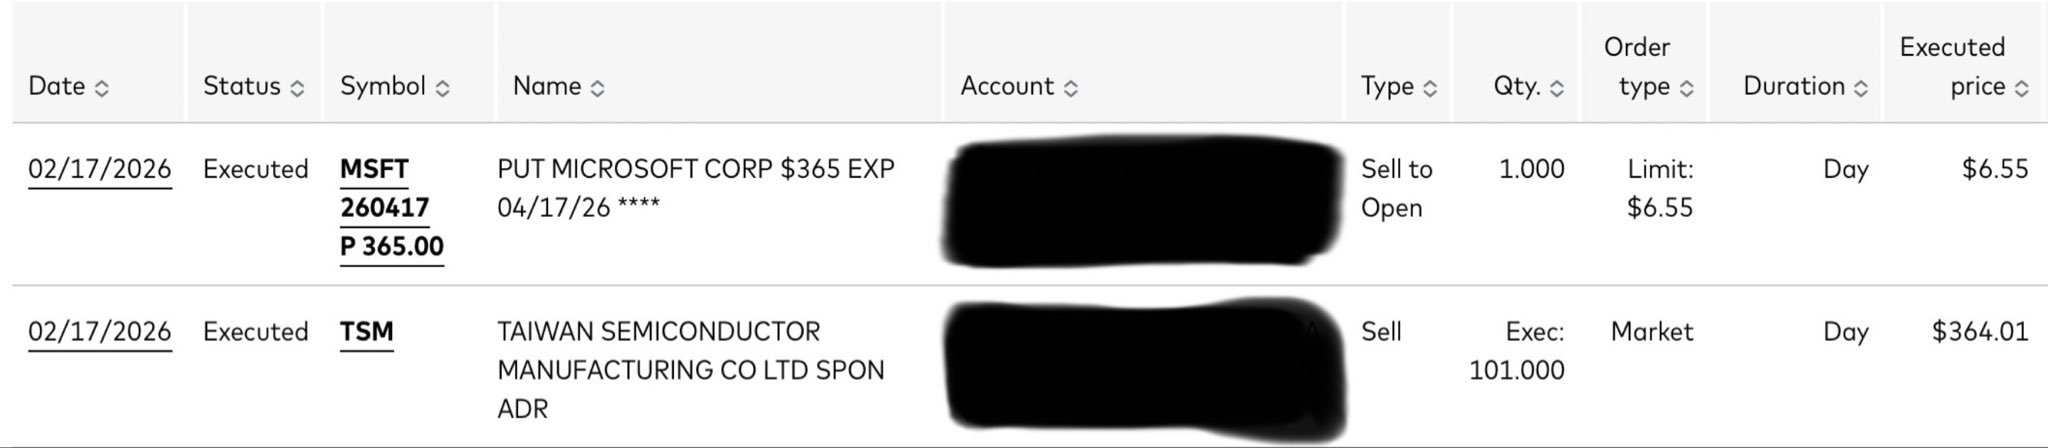Screen dimensions: 2048x448
Task: Open the MSFT order's 02/17/2026 date link
Action: pos(99,169)
